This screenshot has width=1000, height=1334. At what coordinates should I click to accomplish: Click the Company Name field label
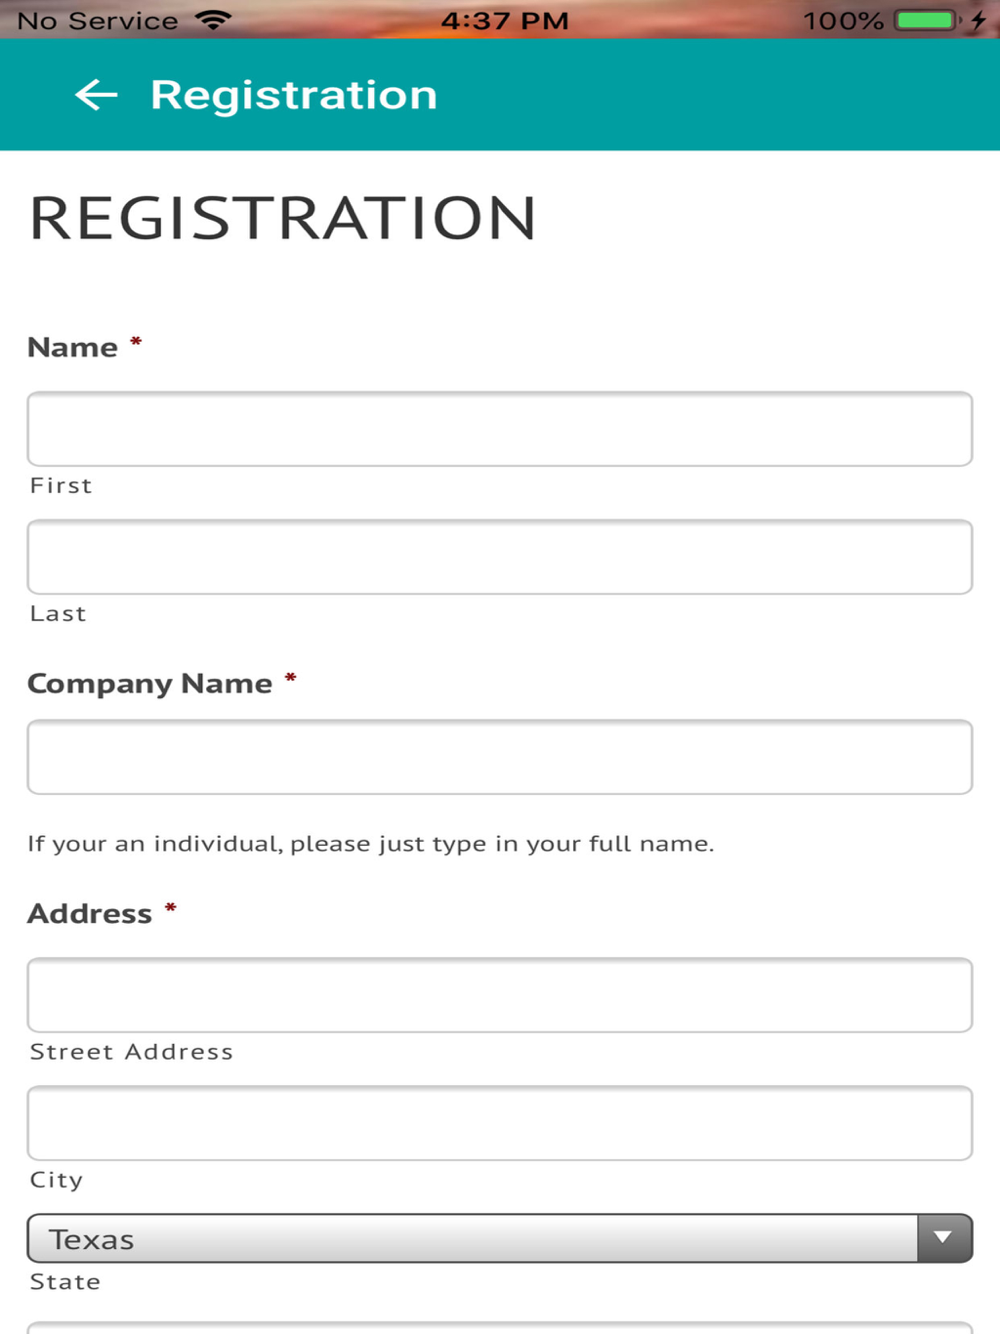pos(150,683)
